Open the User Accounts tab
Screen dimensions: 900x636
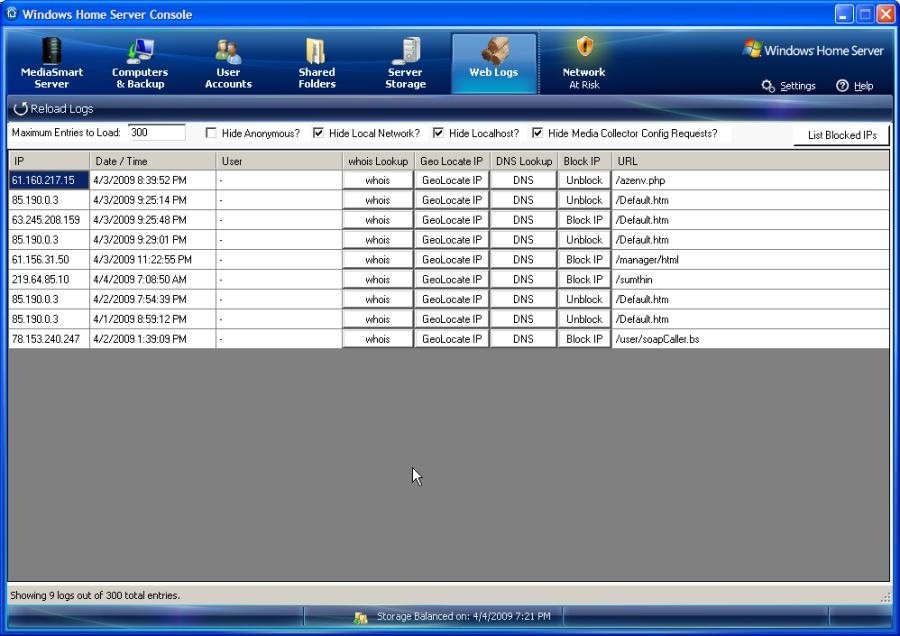pos(228,63)
